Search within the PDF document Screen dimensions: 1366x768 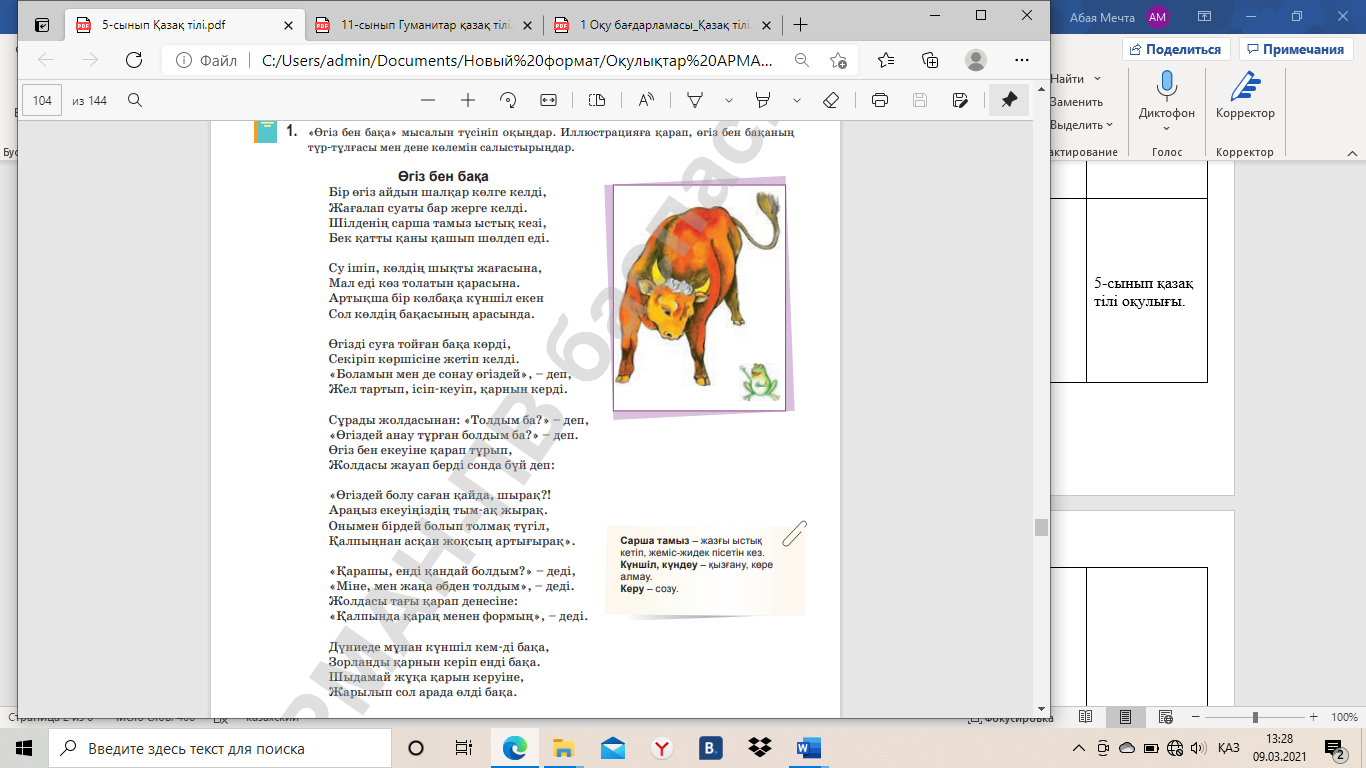click(x=135, y=100)
